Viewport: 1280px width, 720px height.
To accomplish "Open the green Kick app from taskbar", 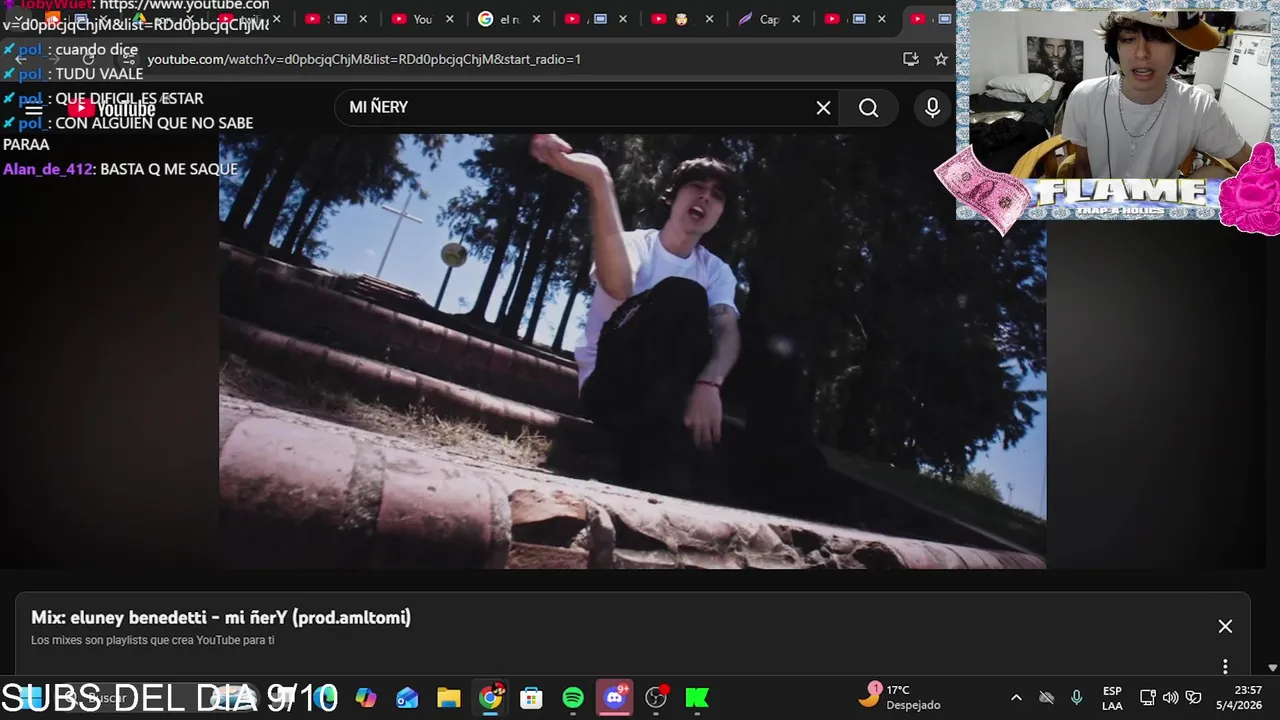I will [697, 698].
